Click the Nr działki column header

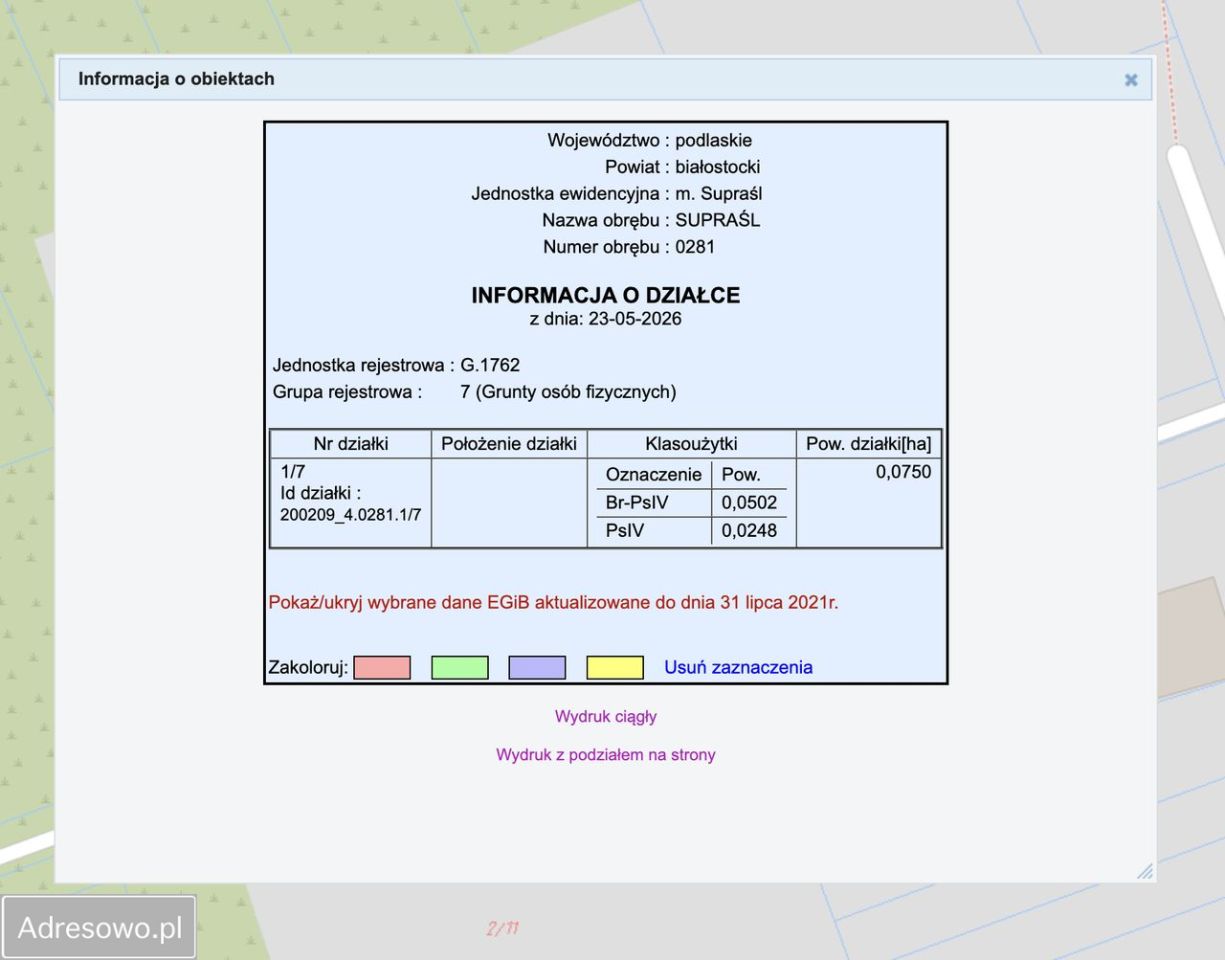pos(351,445)
